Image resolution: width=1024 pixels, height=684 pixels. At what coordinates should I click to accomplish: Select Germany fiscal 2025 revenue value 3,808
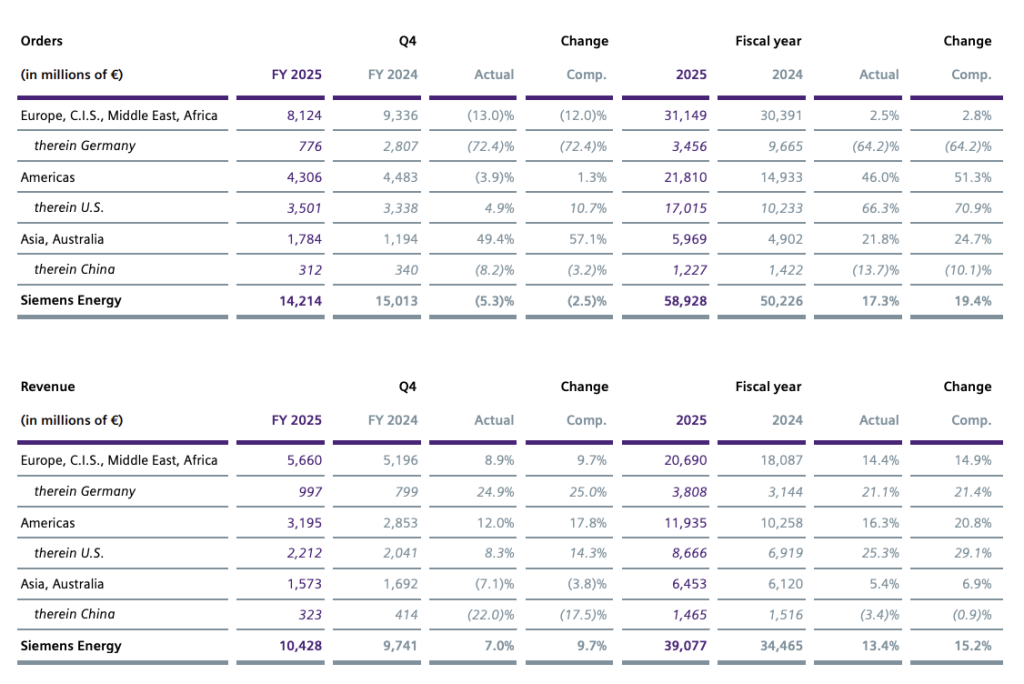(x=688, y=492)
